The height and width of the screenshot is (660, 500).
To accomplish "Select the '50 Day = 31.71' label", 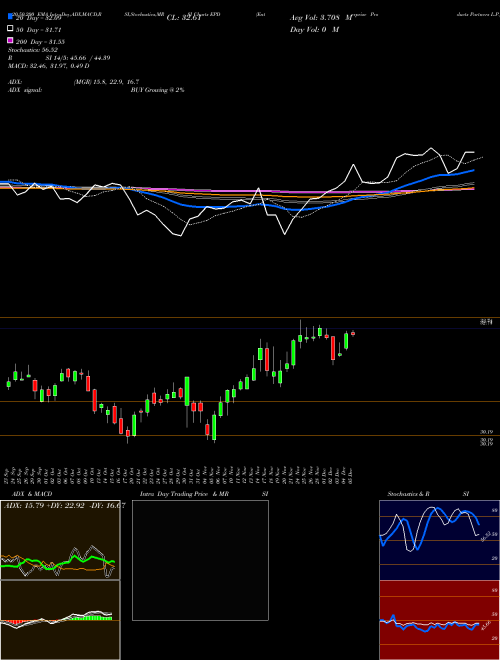I will coord(39,30).
